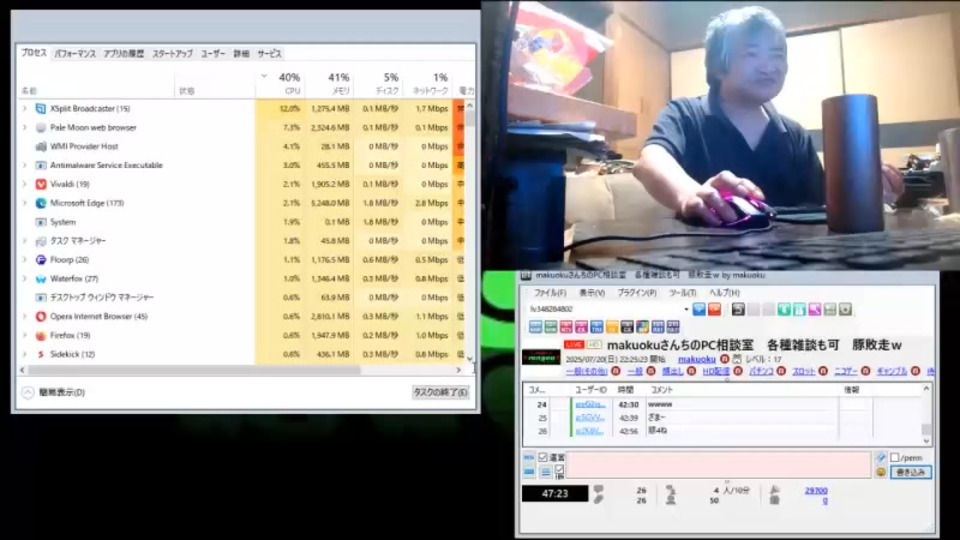Expand the Microsoft Edge process group
960x540 pixels.
pyautogui.click(x=24, y=203)
